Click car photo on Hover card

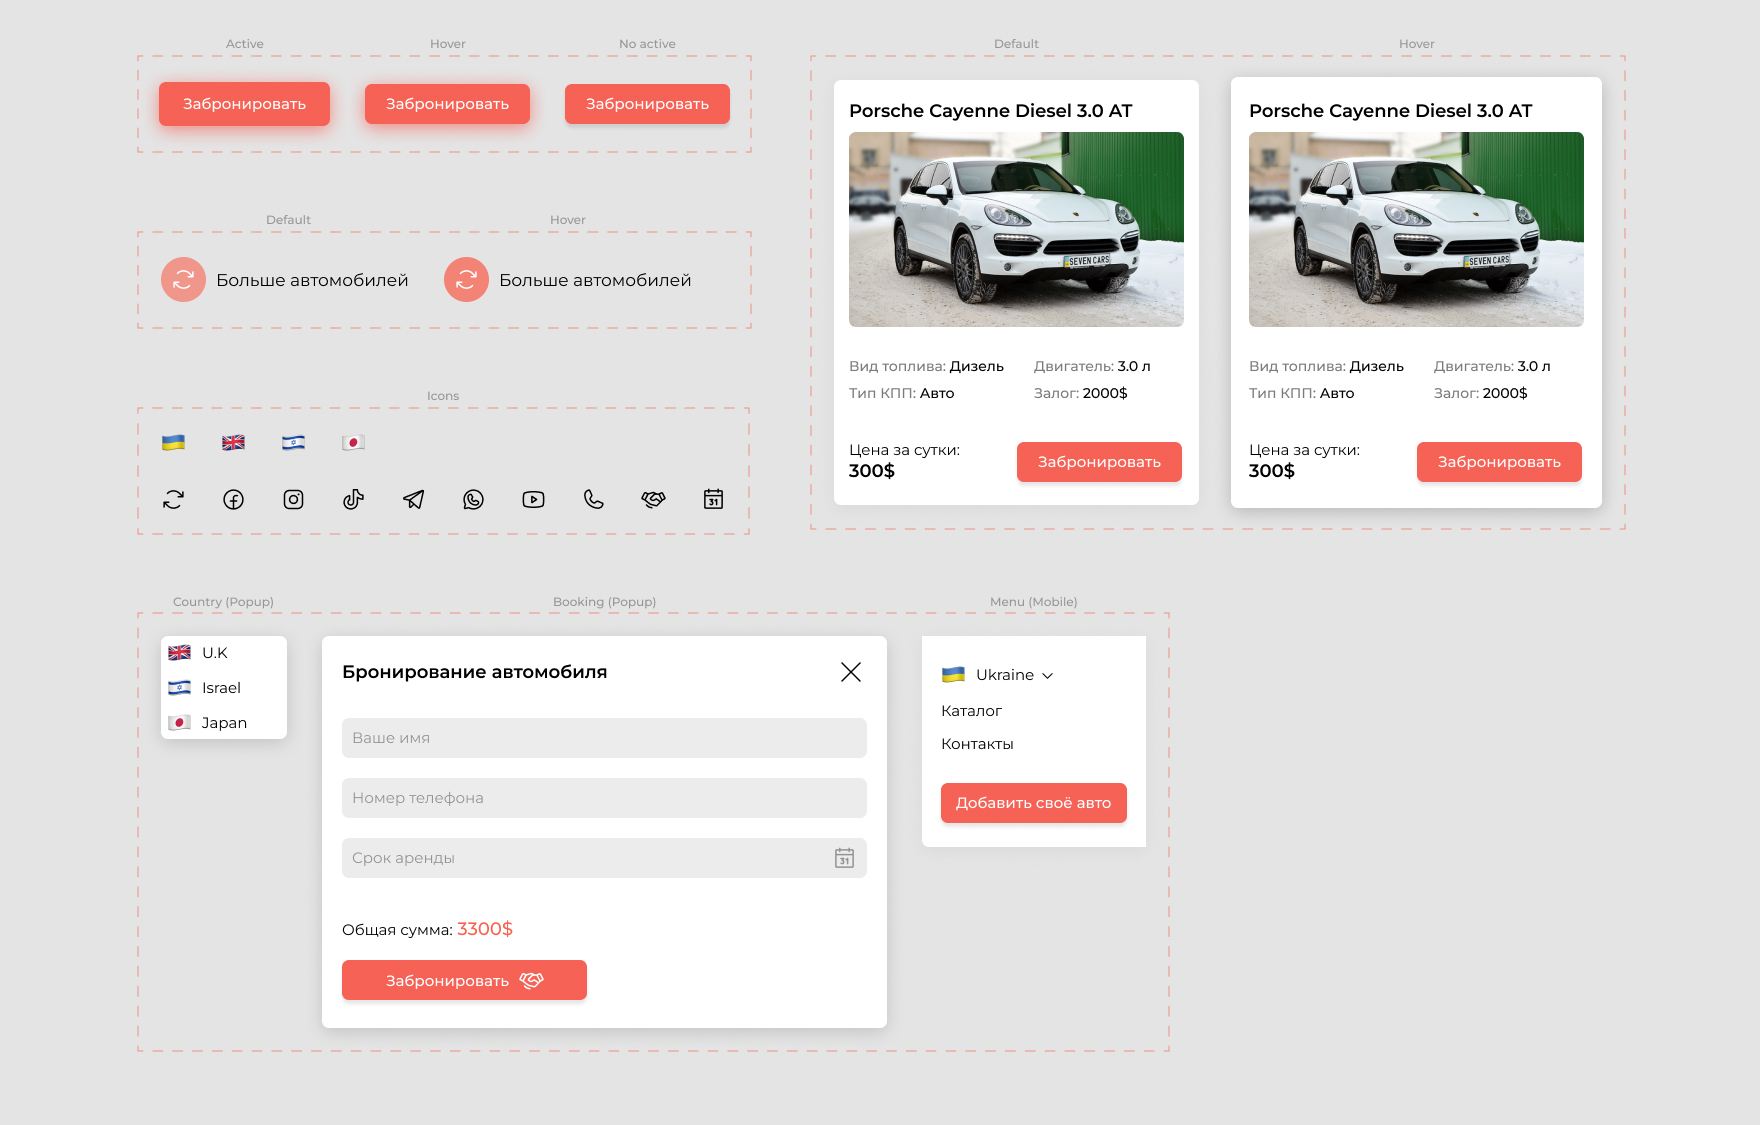[1416, 229]
